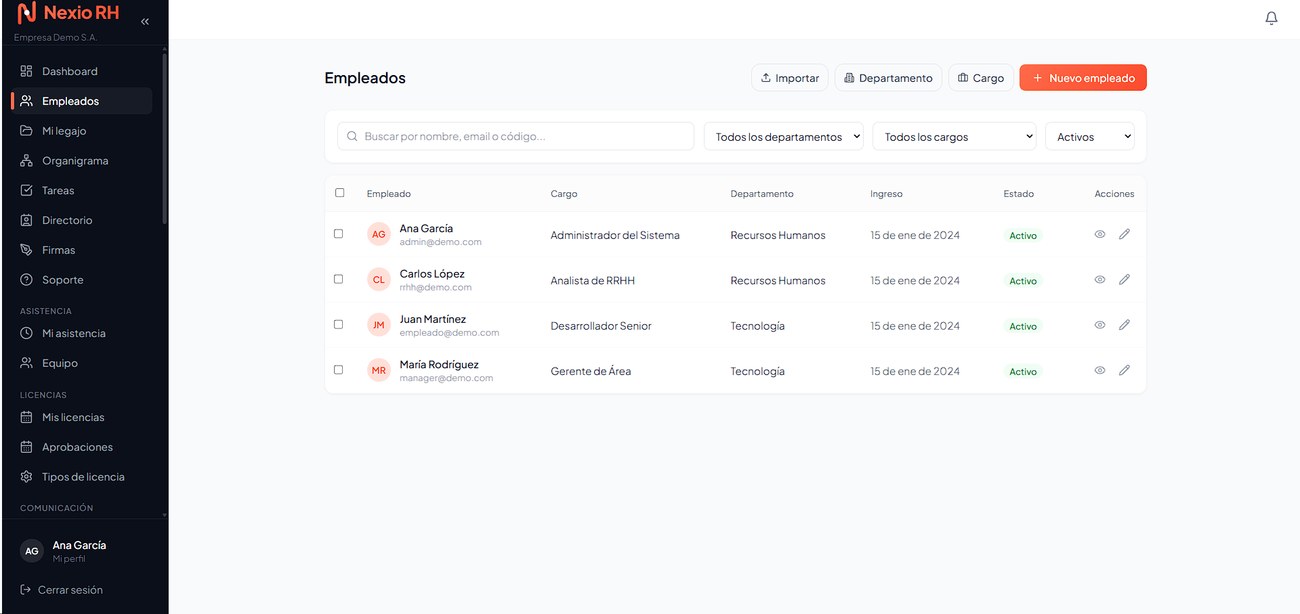Viewport: 1300px width, 614px height.
Task: Click the Mis licencias calendar icon
Action: [x=27, y=417]
